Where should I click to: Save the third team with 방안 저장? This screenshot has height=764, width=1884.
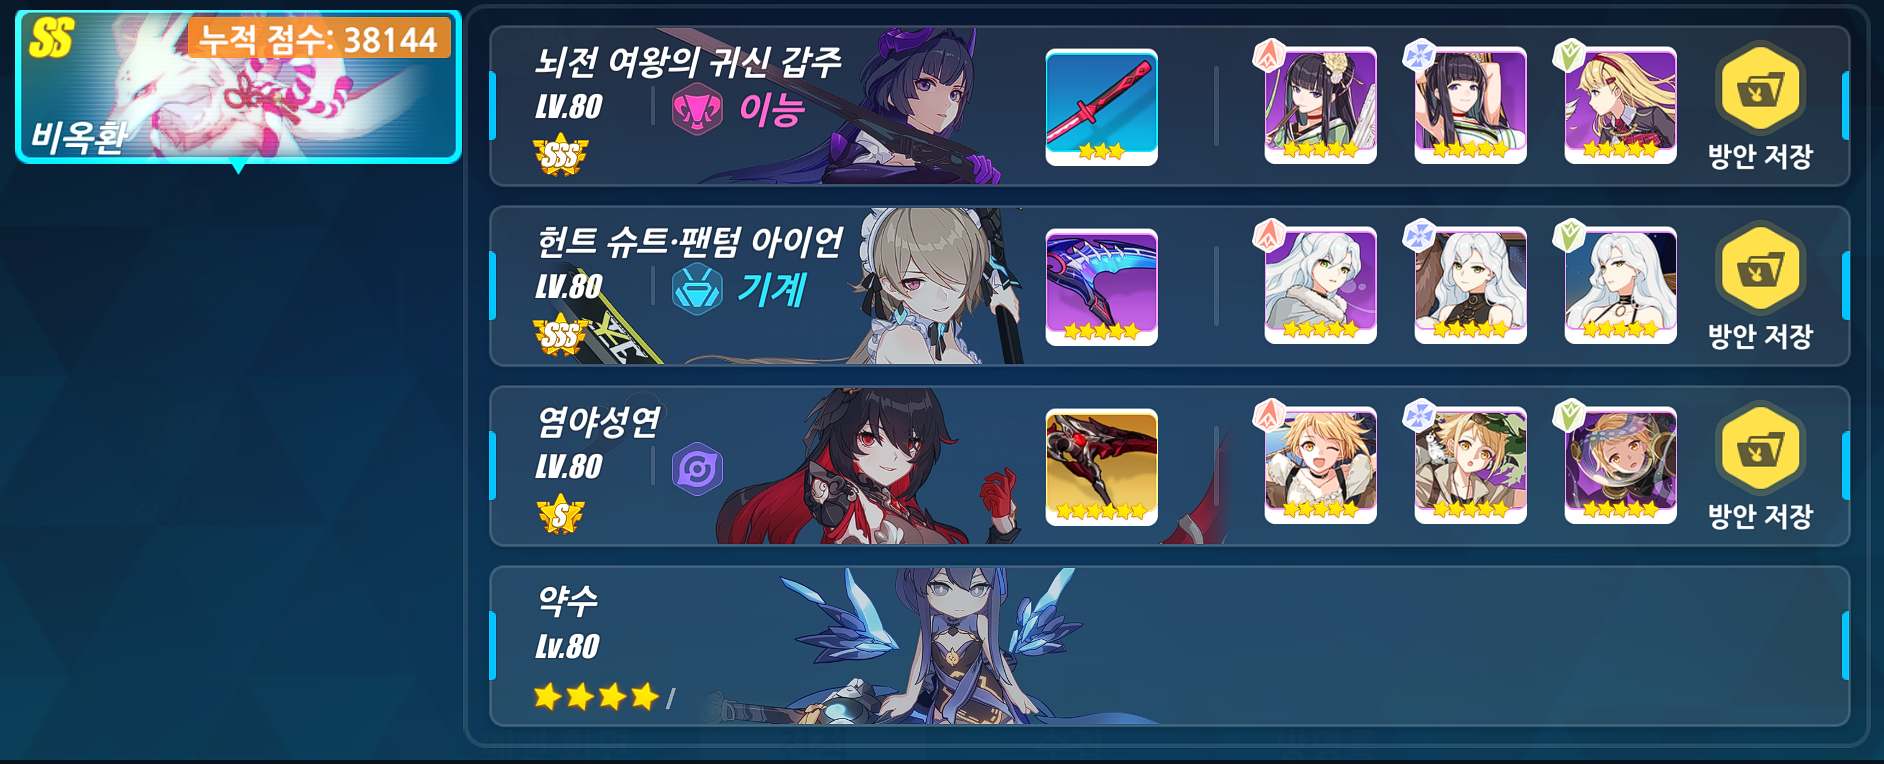tap(1760, 467)
